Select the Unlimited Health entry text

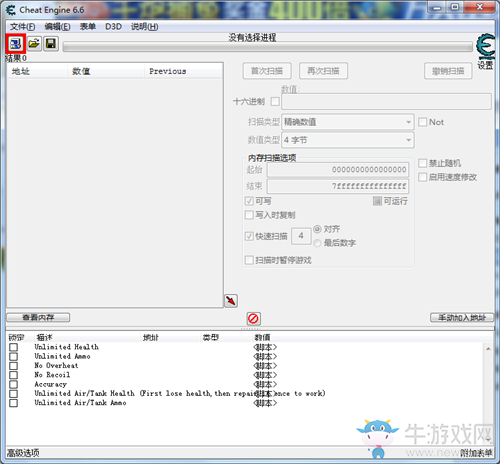tap(66, 347)
